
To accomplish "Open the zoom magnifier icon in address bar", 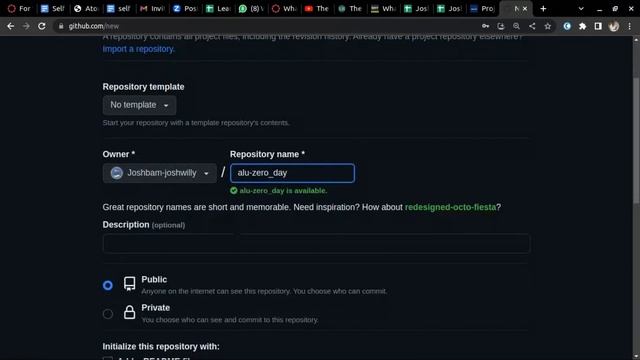I will tap(516, 26).
